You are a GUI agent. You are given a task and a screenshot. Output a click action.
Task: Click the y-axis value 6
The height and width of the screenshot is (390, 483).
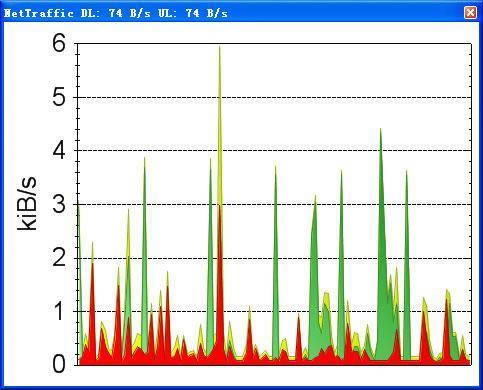pyautogui.click(x=59, y=44)
